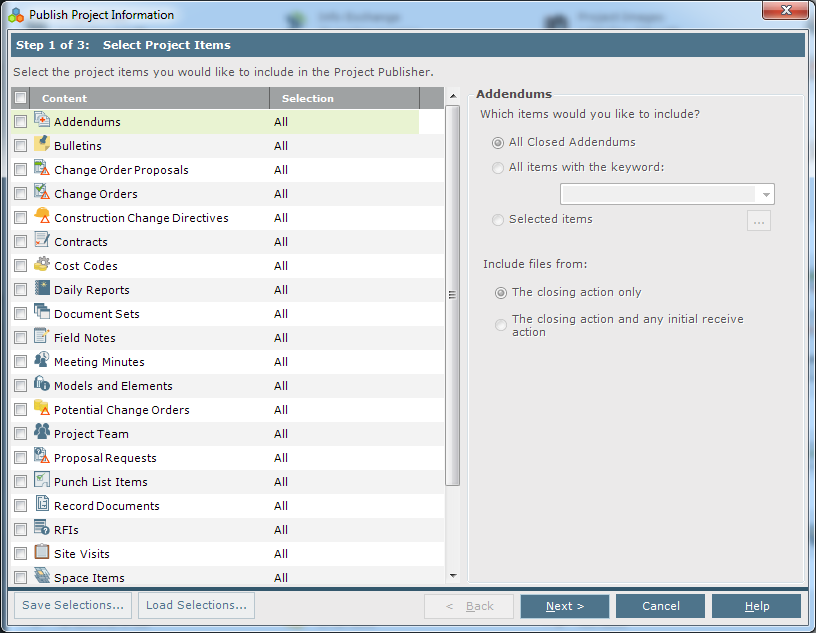Image resolution: width=816 pixels, height=633 pixels.
Task: Click the disabled Back button
Action: point(469,606)
